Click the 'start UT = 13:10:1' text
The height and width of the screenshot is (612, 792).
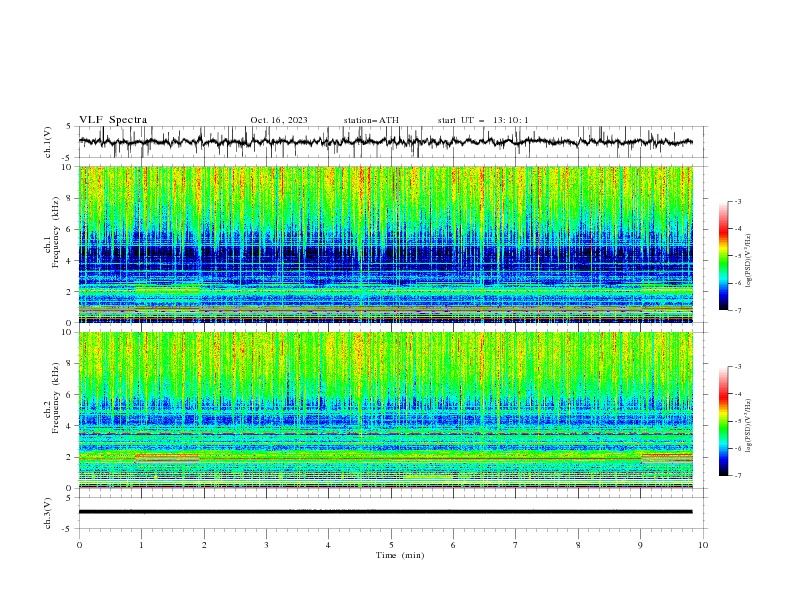(483, 120)
